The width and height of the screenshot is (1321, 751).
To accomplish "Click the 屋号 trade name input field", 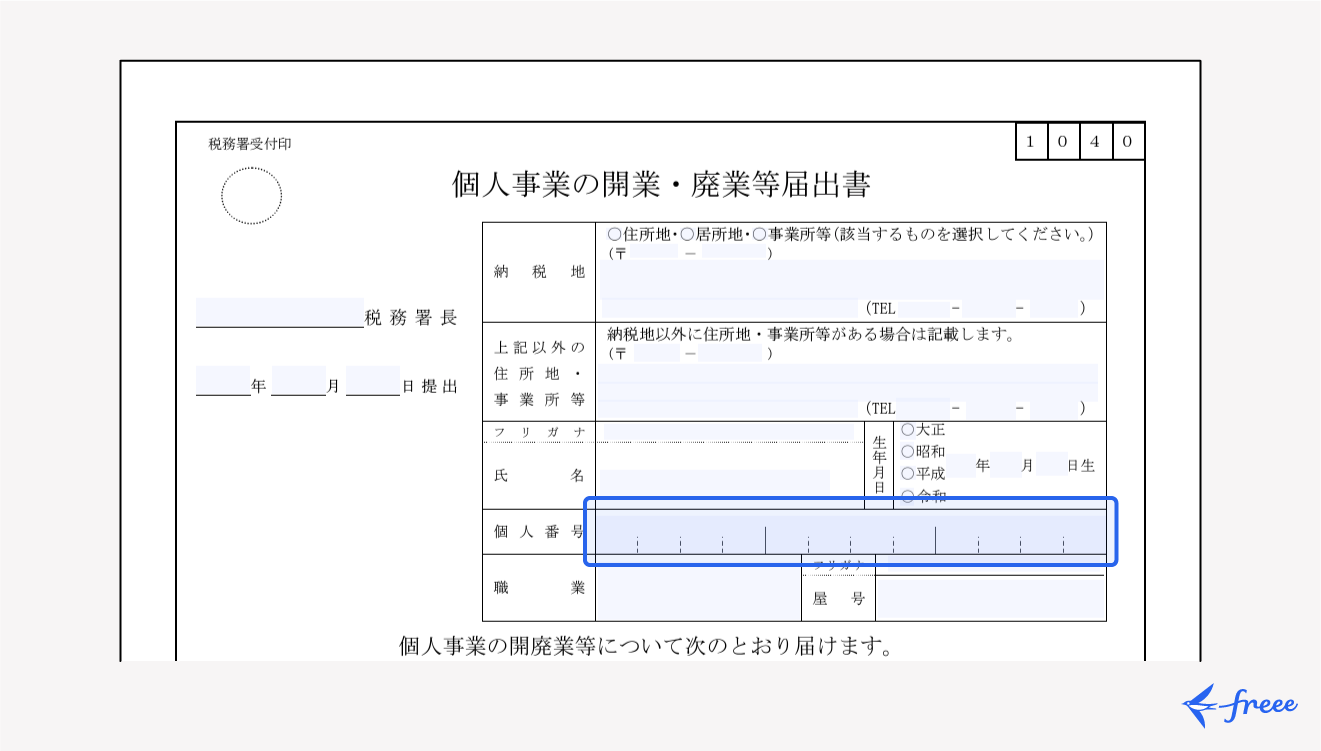I will [x=990, y=599].
